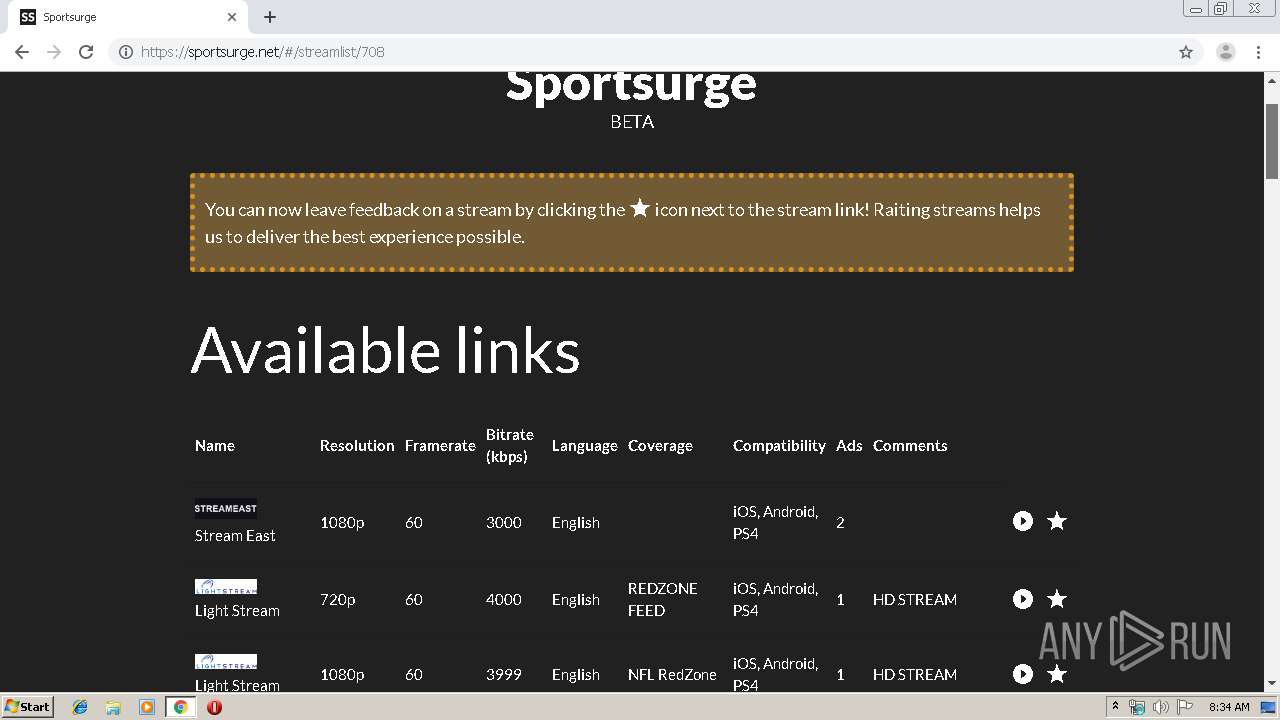Screen dimensions: 1280x720
Task: Play the Light Stream 720p link
Action: coord(1022,599)
